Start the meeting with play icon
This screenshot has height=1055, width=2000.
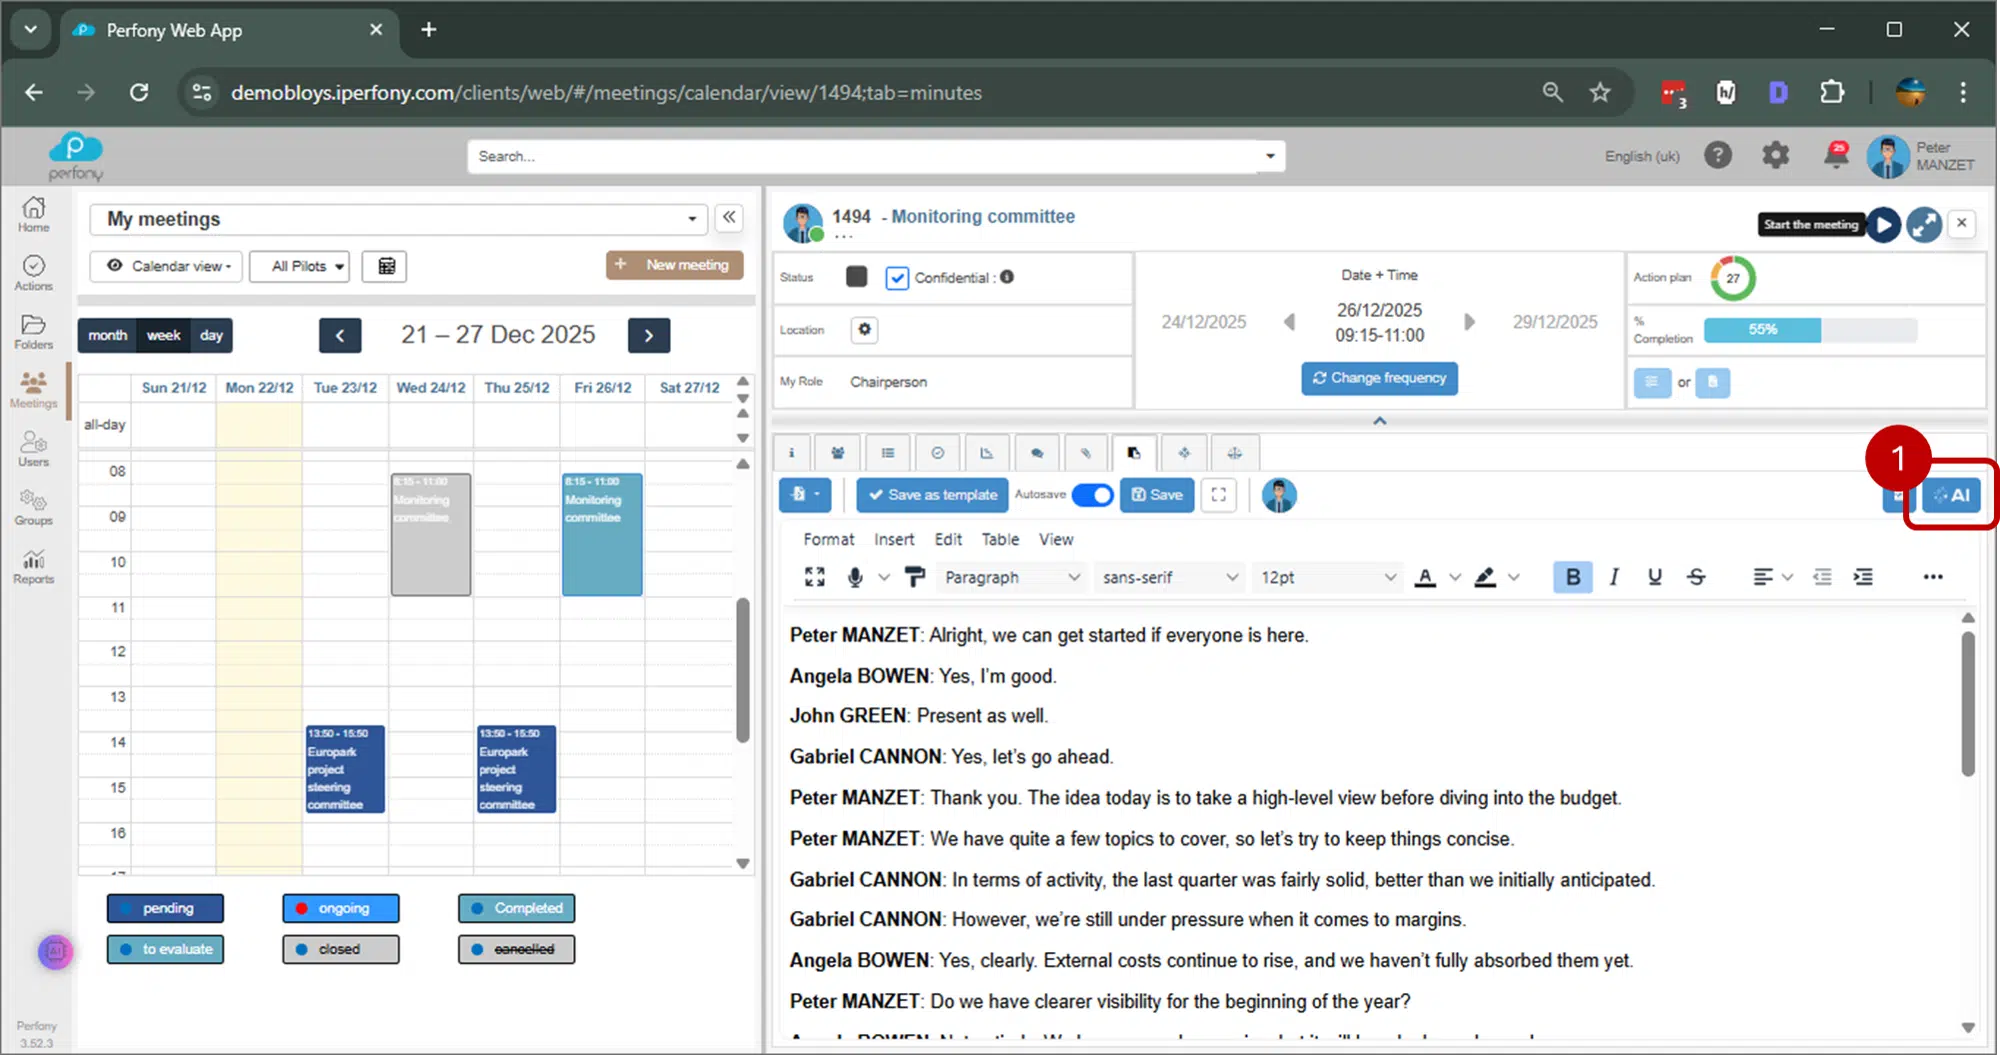[1883, 224]
